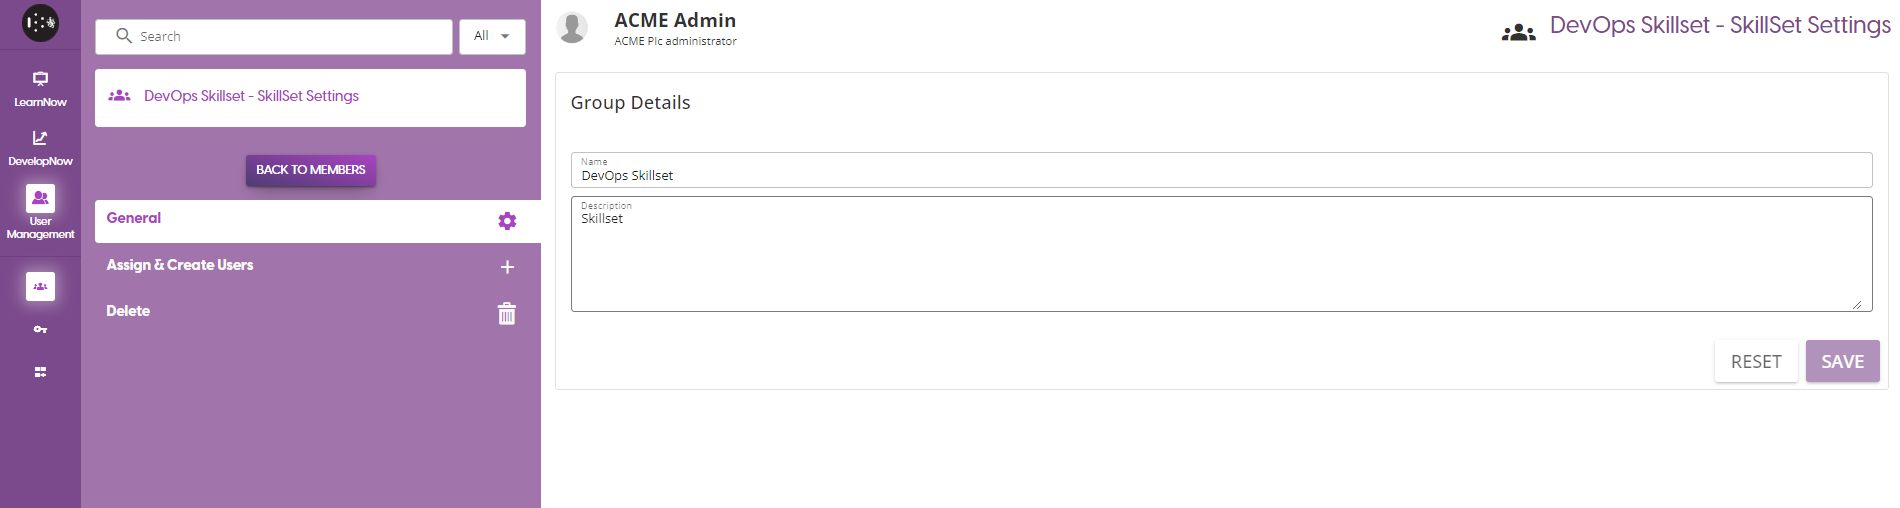Click the Save button
1900x508 pixels.
pyautogui.click(x=1842, y=362)
